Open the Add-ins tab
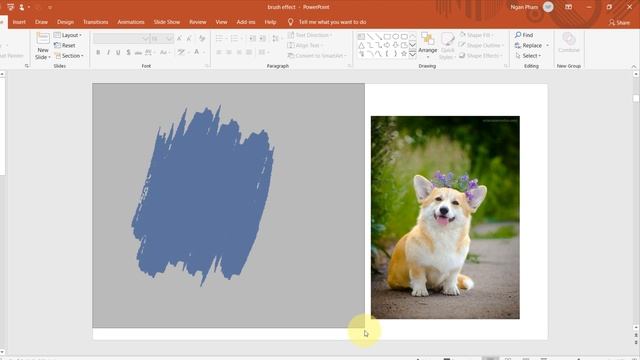The width and height of the screenshot is (640, 360). point(246,22)
